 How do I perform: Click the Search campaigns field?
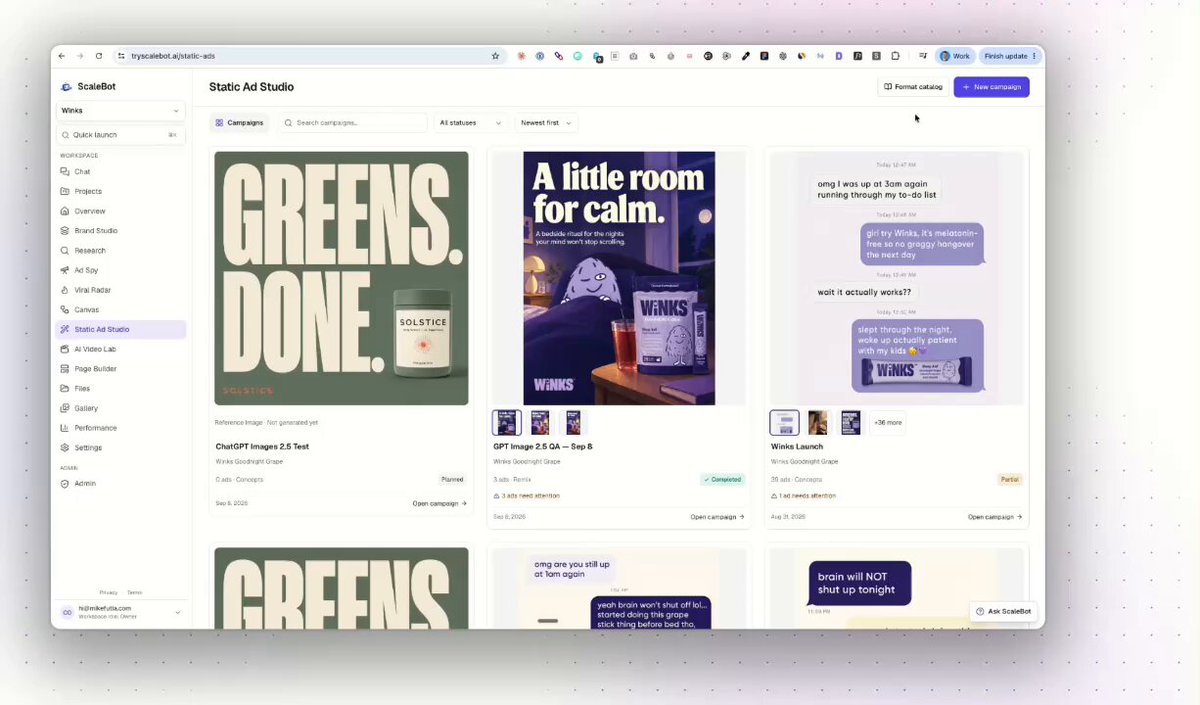coord(353,123)
